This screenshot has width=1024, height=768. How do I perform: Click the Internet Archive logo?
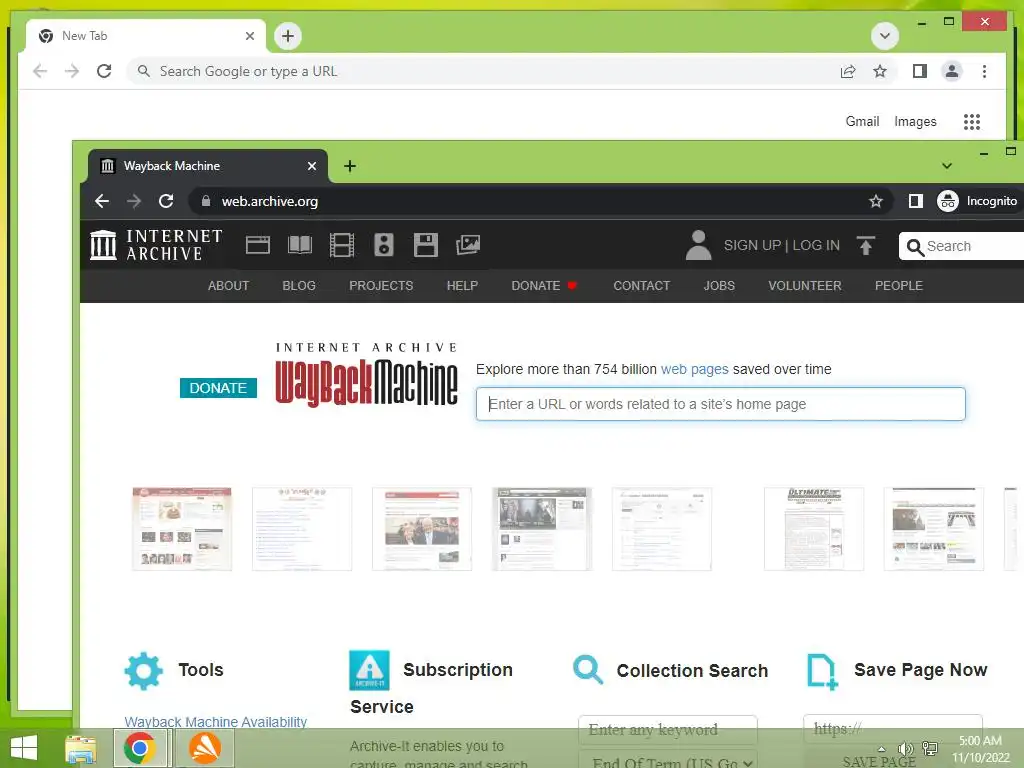click(x=156, y=246)
